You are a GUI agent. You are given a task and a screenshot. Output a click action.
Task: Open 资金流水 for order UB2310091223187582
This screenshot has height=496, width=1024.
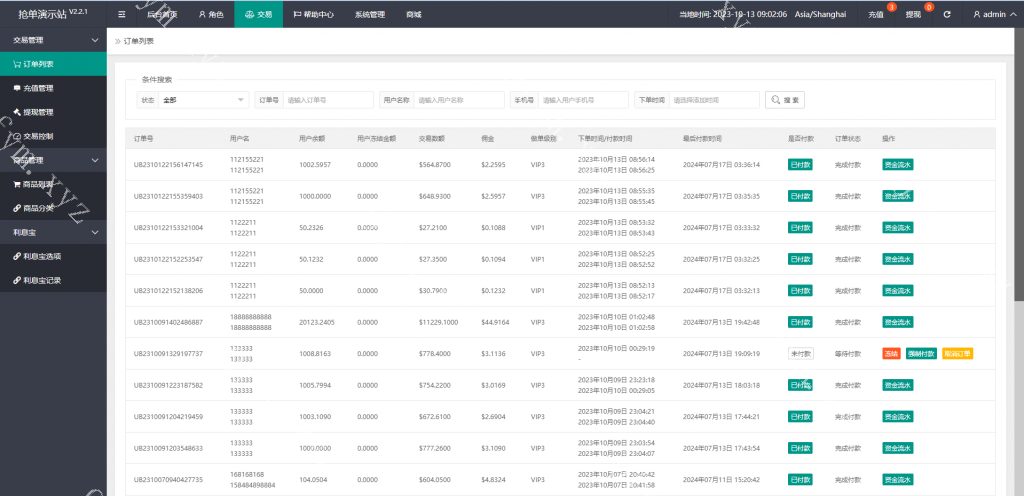898,385
